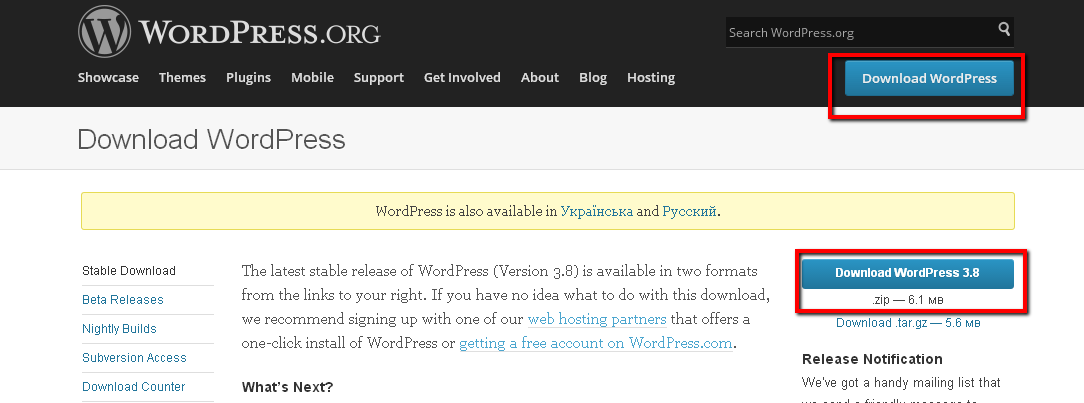
Task: Visit the Blog page
Action: 592,77
